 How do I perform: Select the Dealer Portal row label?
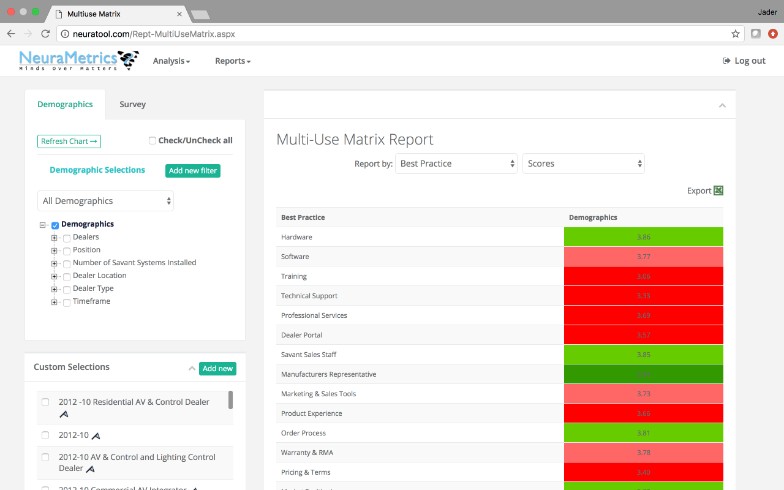point(302,335)
